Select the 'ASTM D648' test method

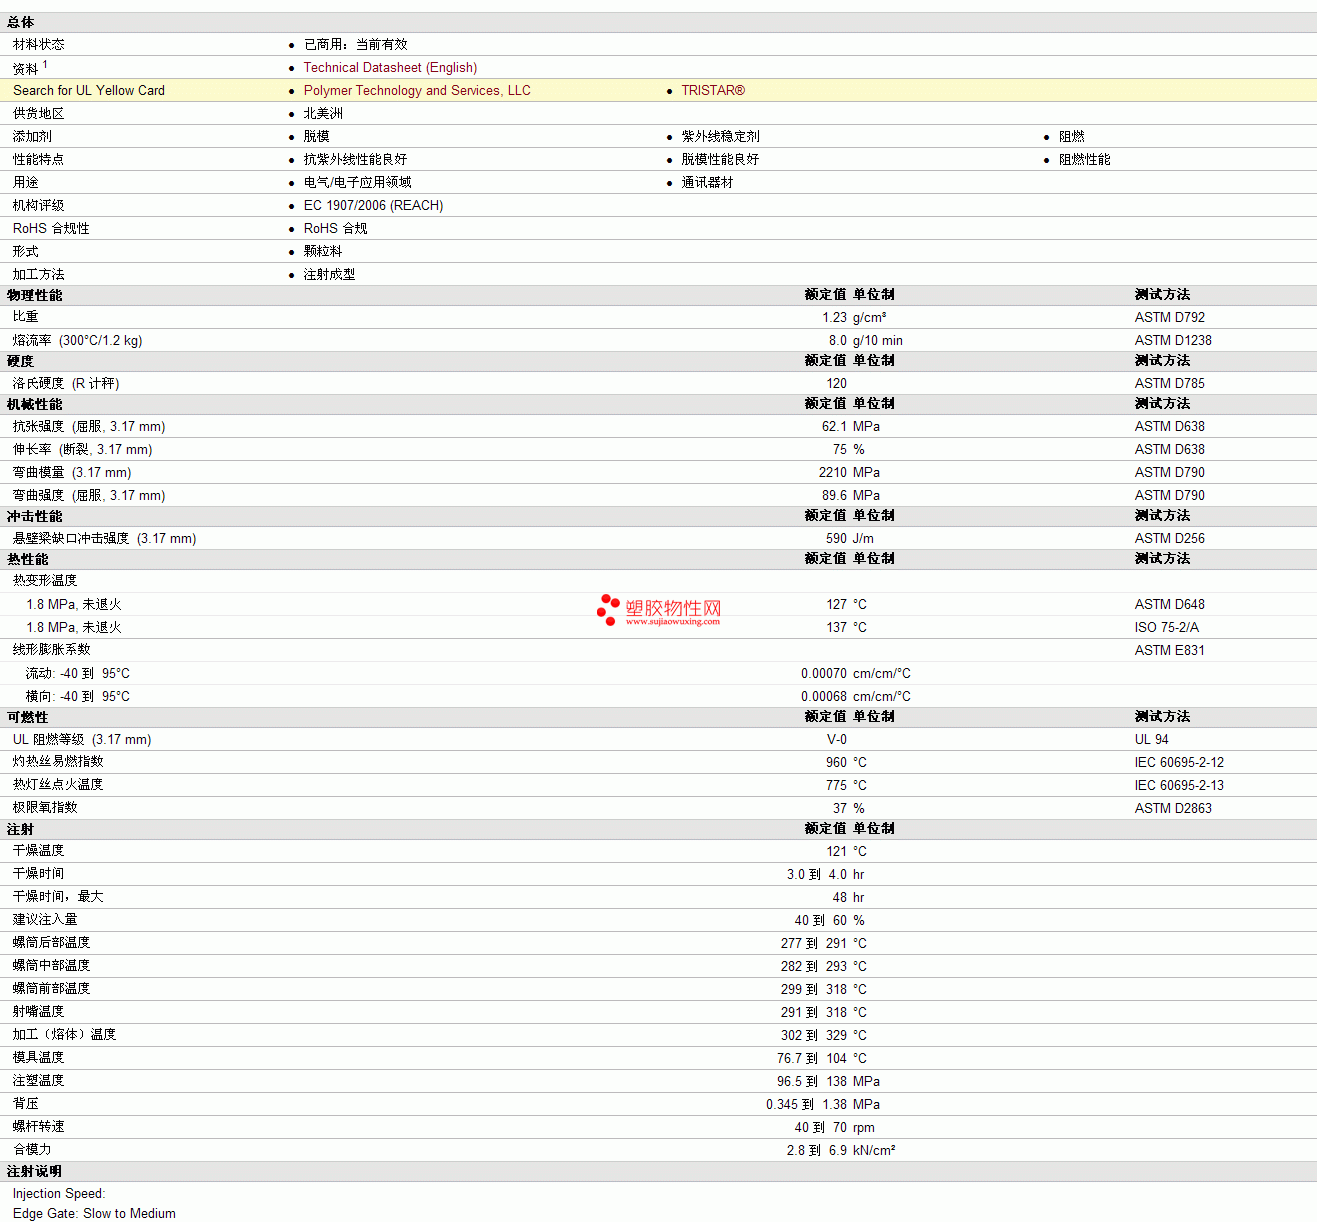pyautogui.click(x=1169, y=604)
